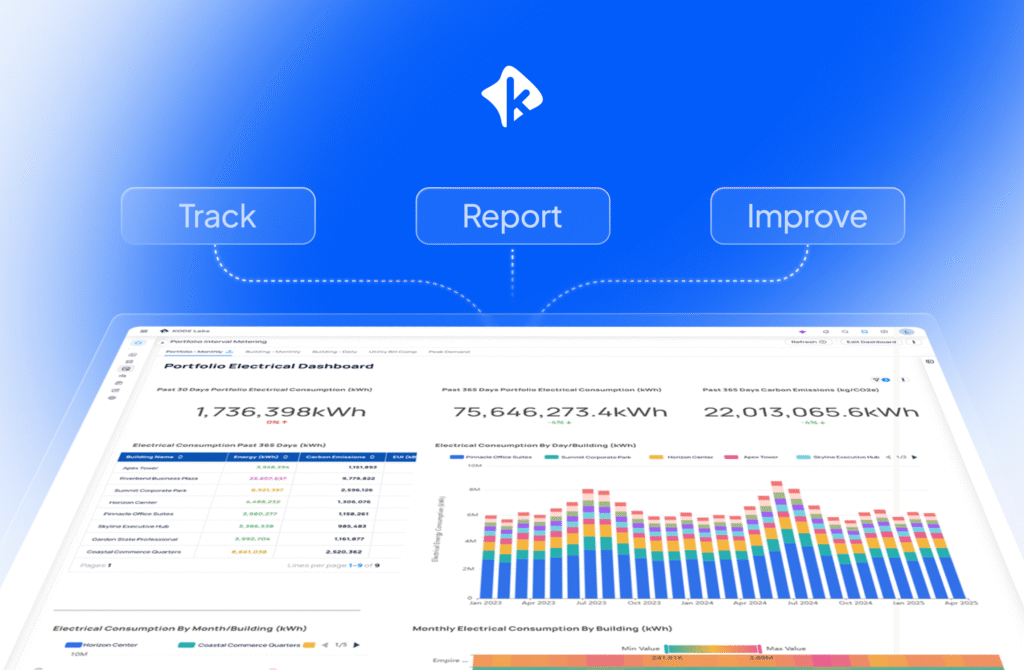Viewport: 1024px width, 670px height.
Task: Click the info icon beside Energy (kWh)
Action: click(285, 456)
